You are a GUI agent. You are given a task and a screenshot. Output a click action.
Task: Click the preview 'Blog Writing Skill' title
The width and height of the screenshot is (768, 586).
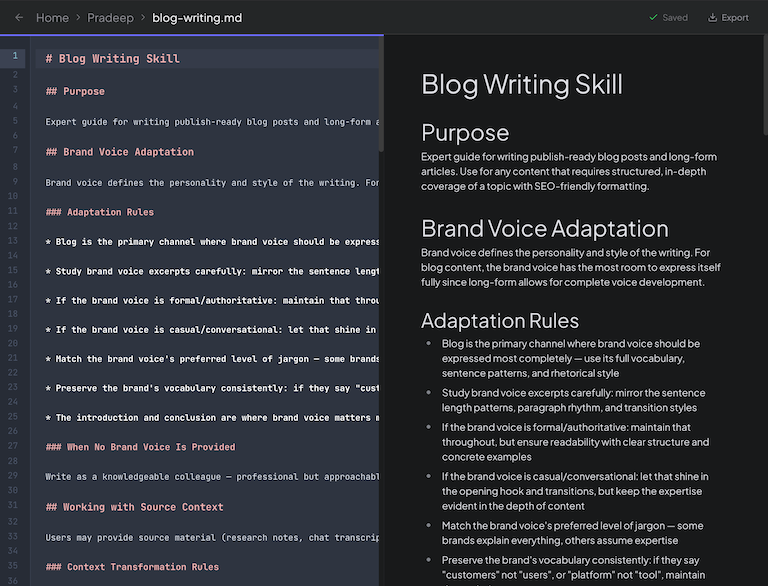tap(522, 84)
